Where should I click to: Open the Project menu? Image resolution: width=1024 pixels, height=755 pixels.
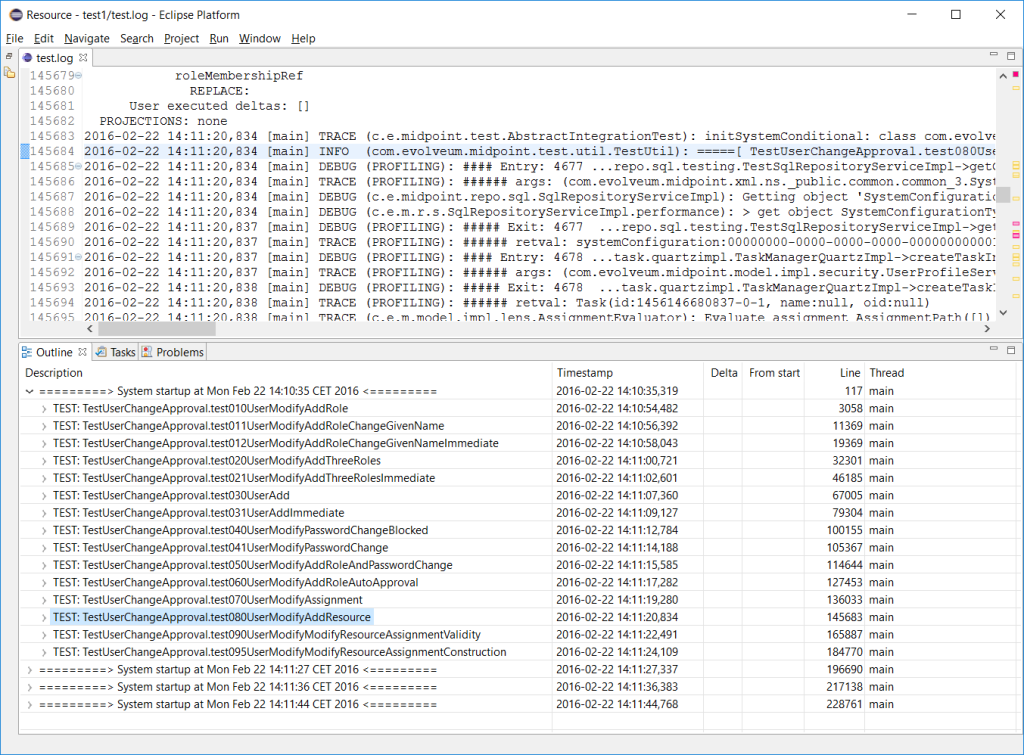(x=183, y=38)
